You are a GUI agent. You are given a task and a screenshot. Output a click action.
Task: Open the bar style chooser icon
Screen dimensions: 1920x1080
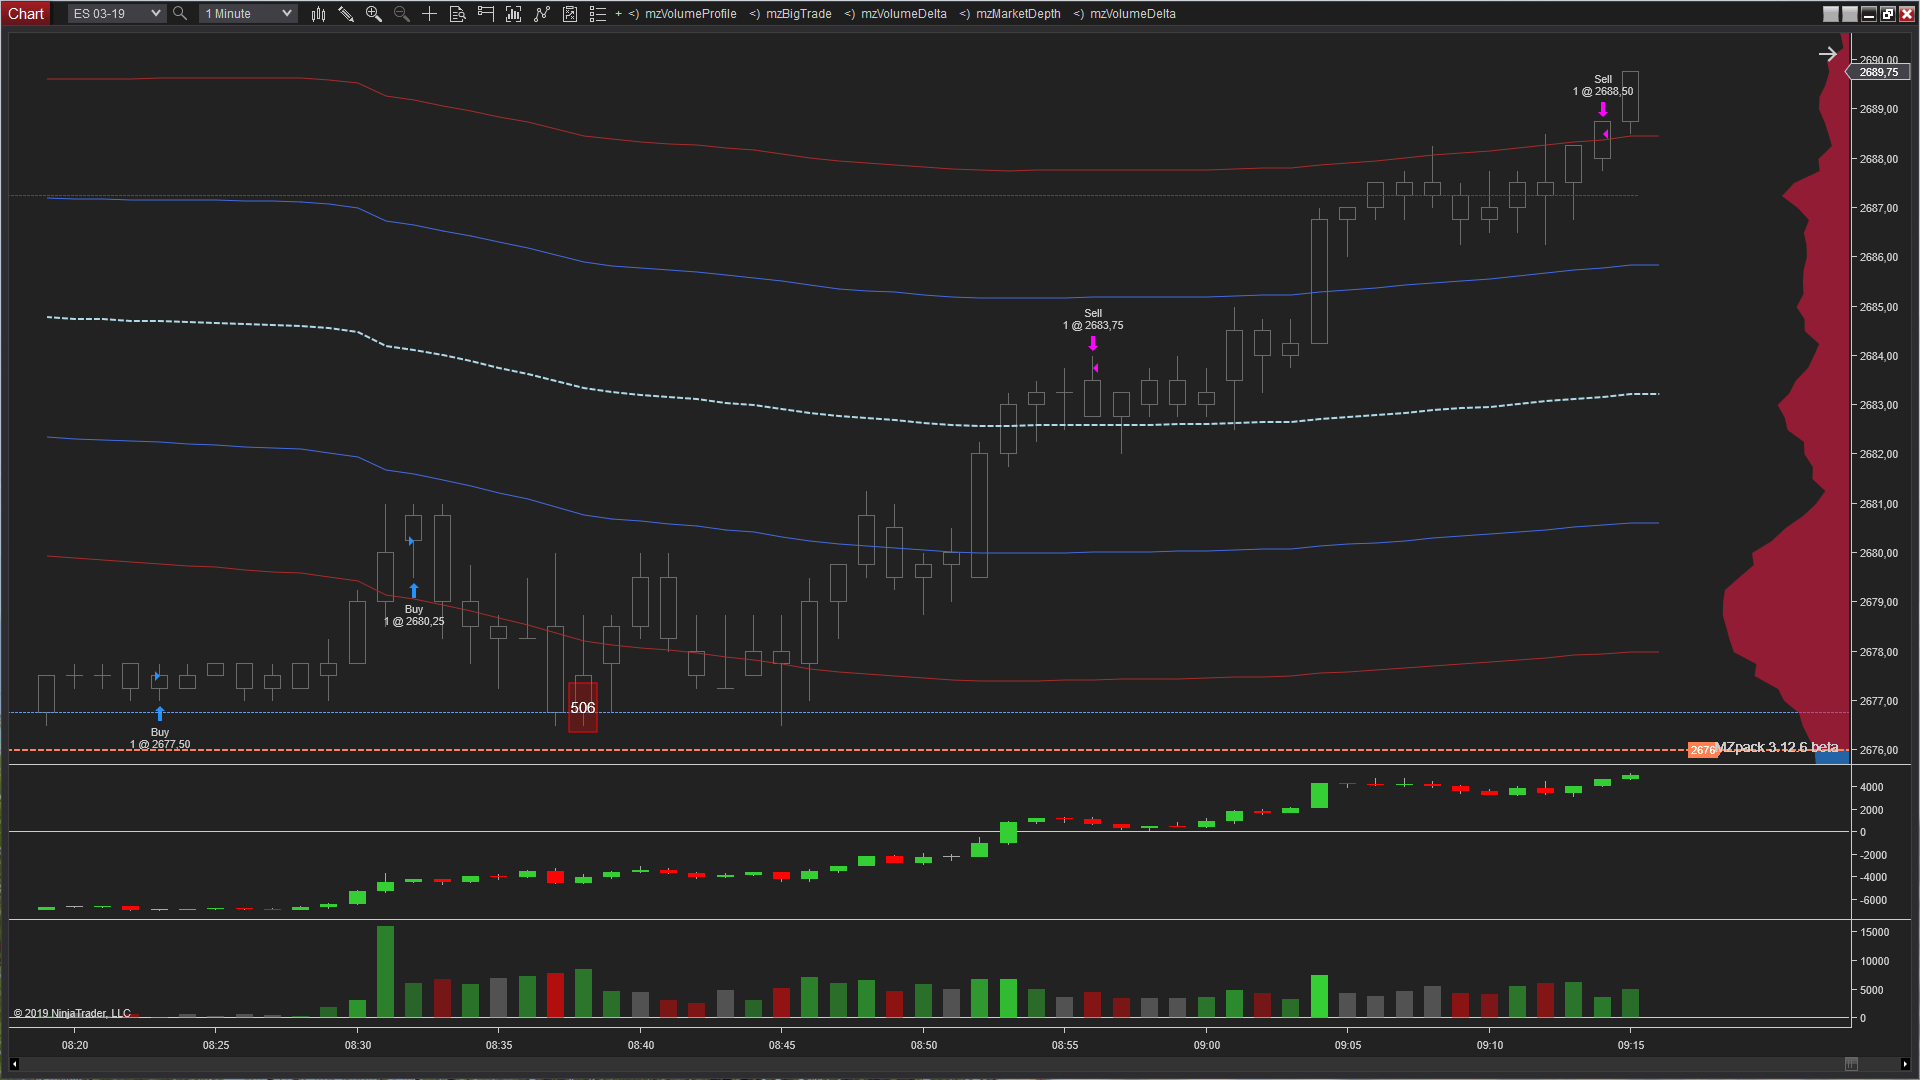pos(318,14)
